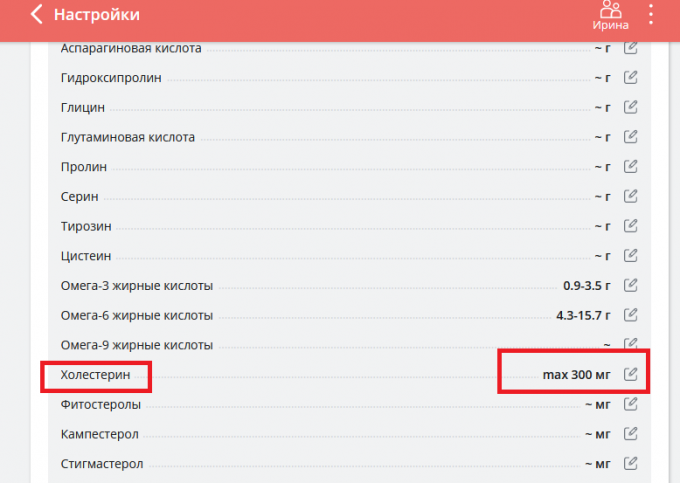Edit Омега-3 жирные кислоты range
The width and height of the screenshot is (680, 483).
pyautogui.click(x=631, y=285)
